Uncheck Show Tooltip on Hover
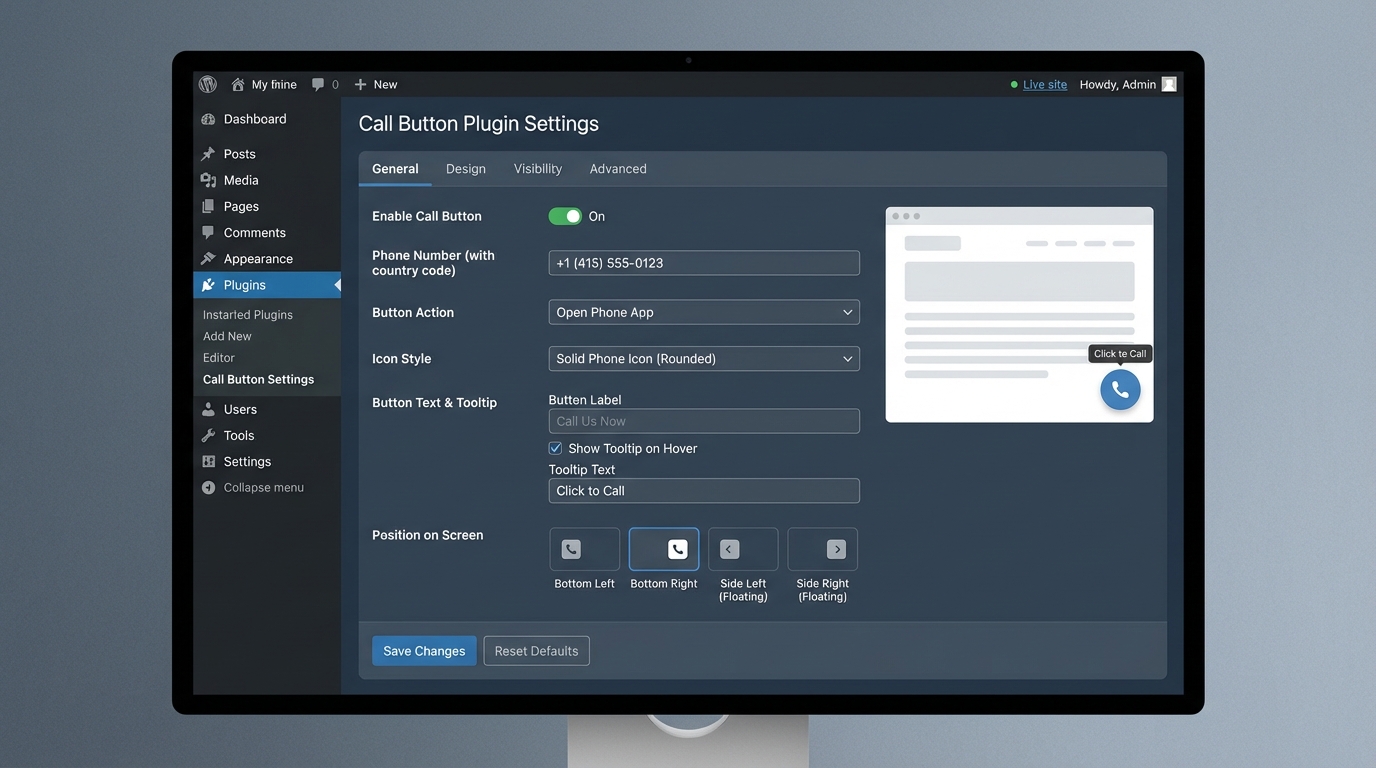This screenshot has width=1376, height=768. pyautogui.click(x=555, y=448)
